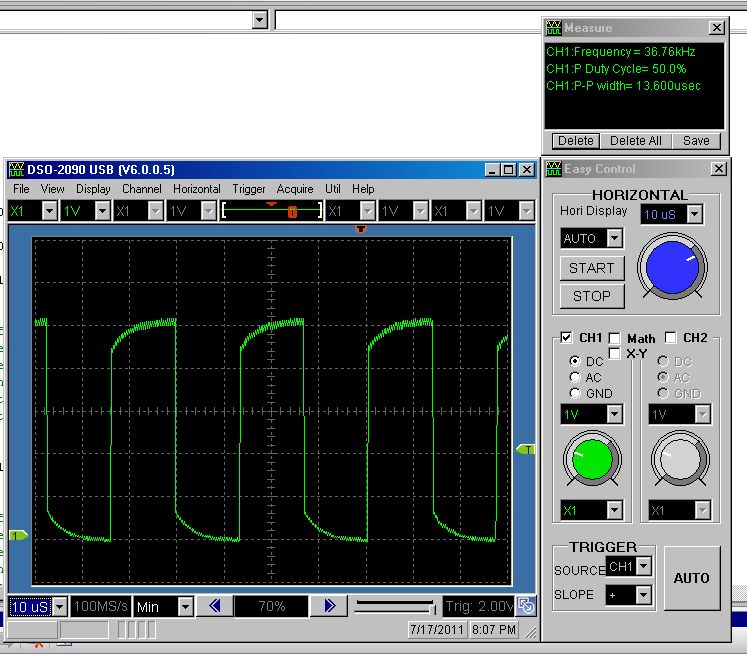Screen dimensions: 747x663
Task: Open the Hori Display 10 uS dropdown
Action: 695,214
